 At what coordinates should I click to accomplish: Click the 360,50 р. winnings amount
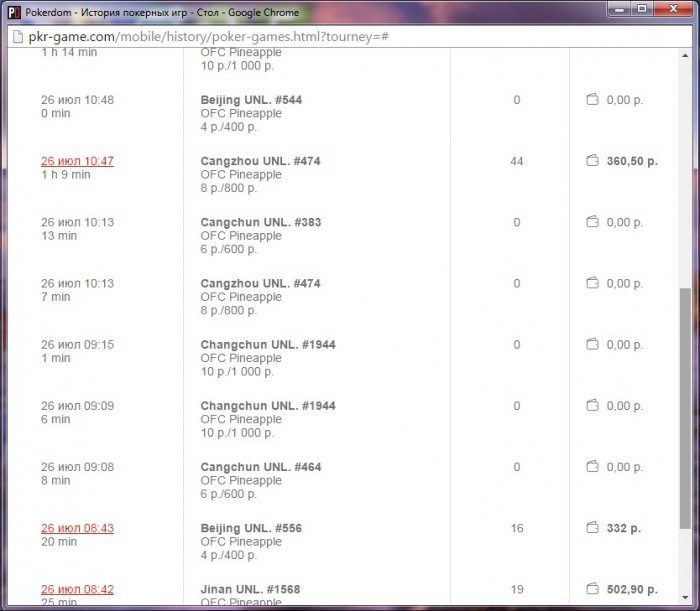pyautogui.click(x=632, y=161)
